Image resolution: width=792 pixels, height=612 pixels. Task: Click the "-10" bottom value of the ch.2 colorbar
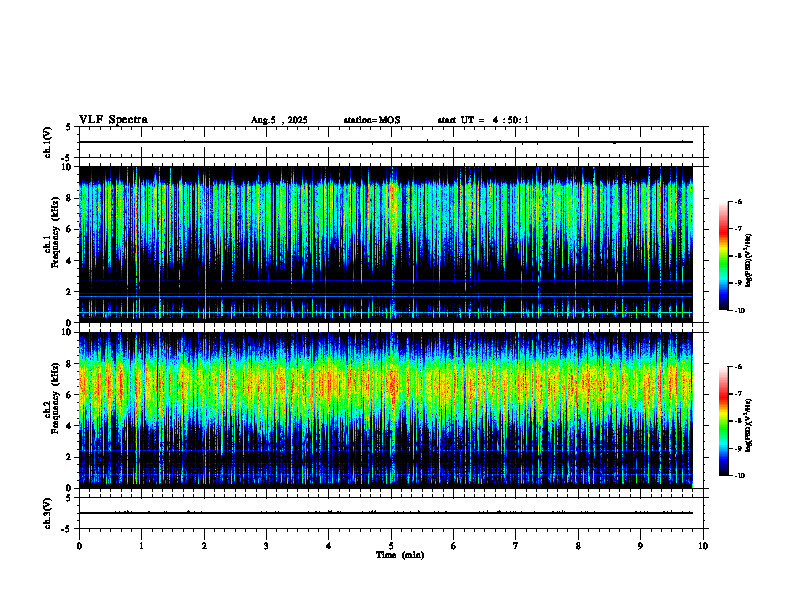(739, 475)
